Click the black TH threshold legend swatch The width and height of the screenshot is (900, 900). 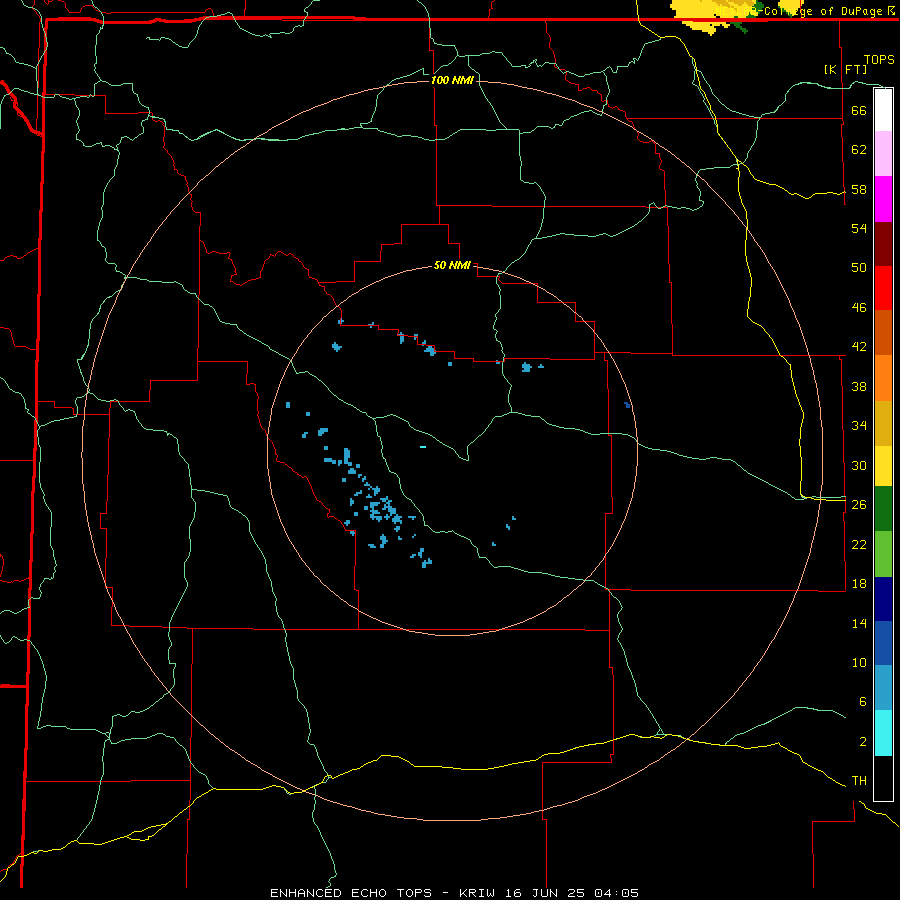(883, 778)
